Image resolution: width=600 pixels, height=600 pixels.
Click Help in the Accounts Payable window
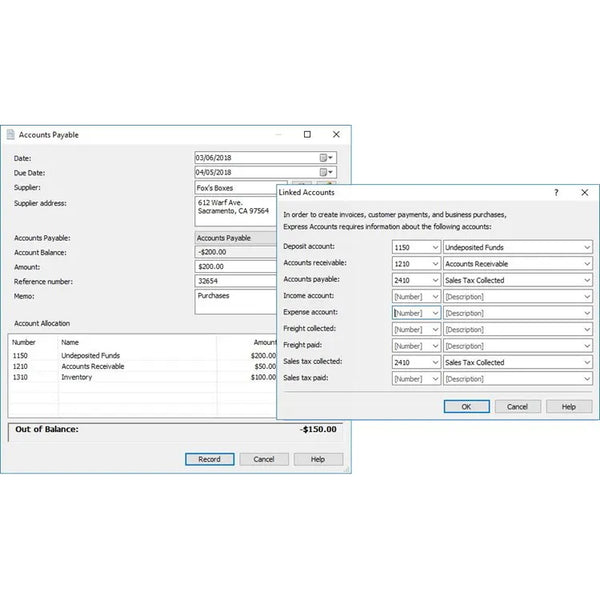tap(318, 459)
